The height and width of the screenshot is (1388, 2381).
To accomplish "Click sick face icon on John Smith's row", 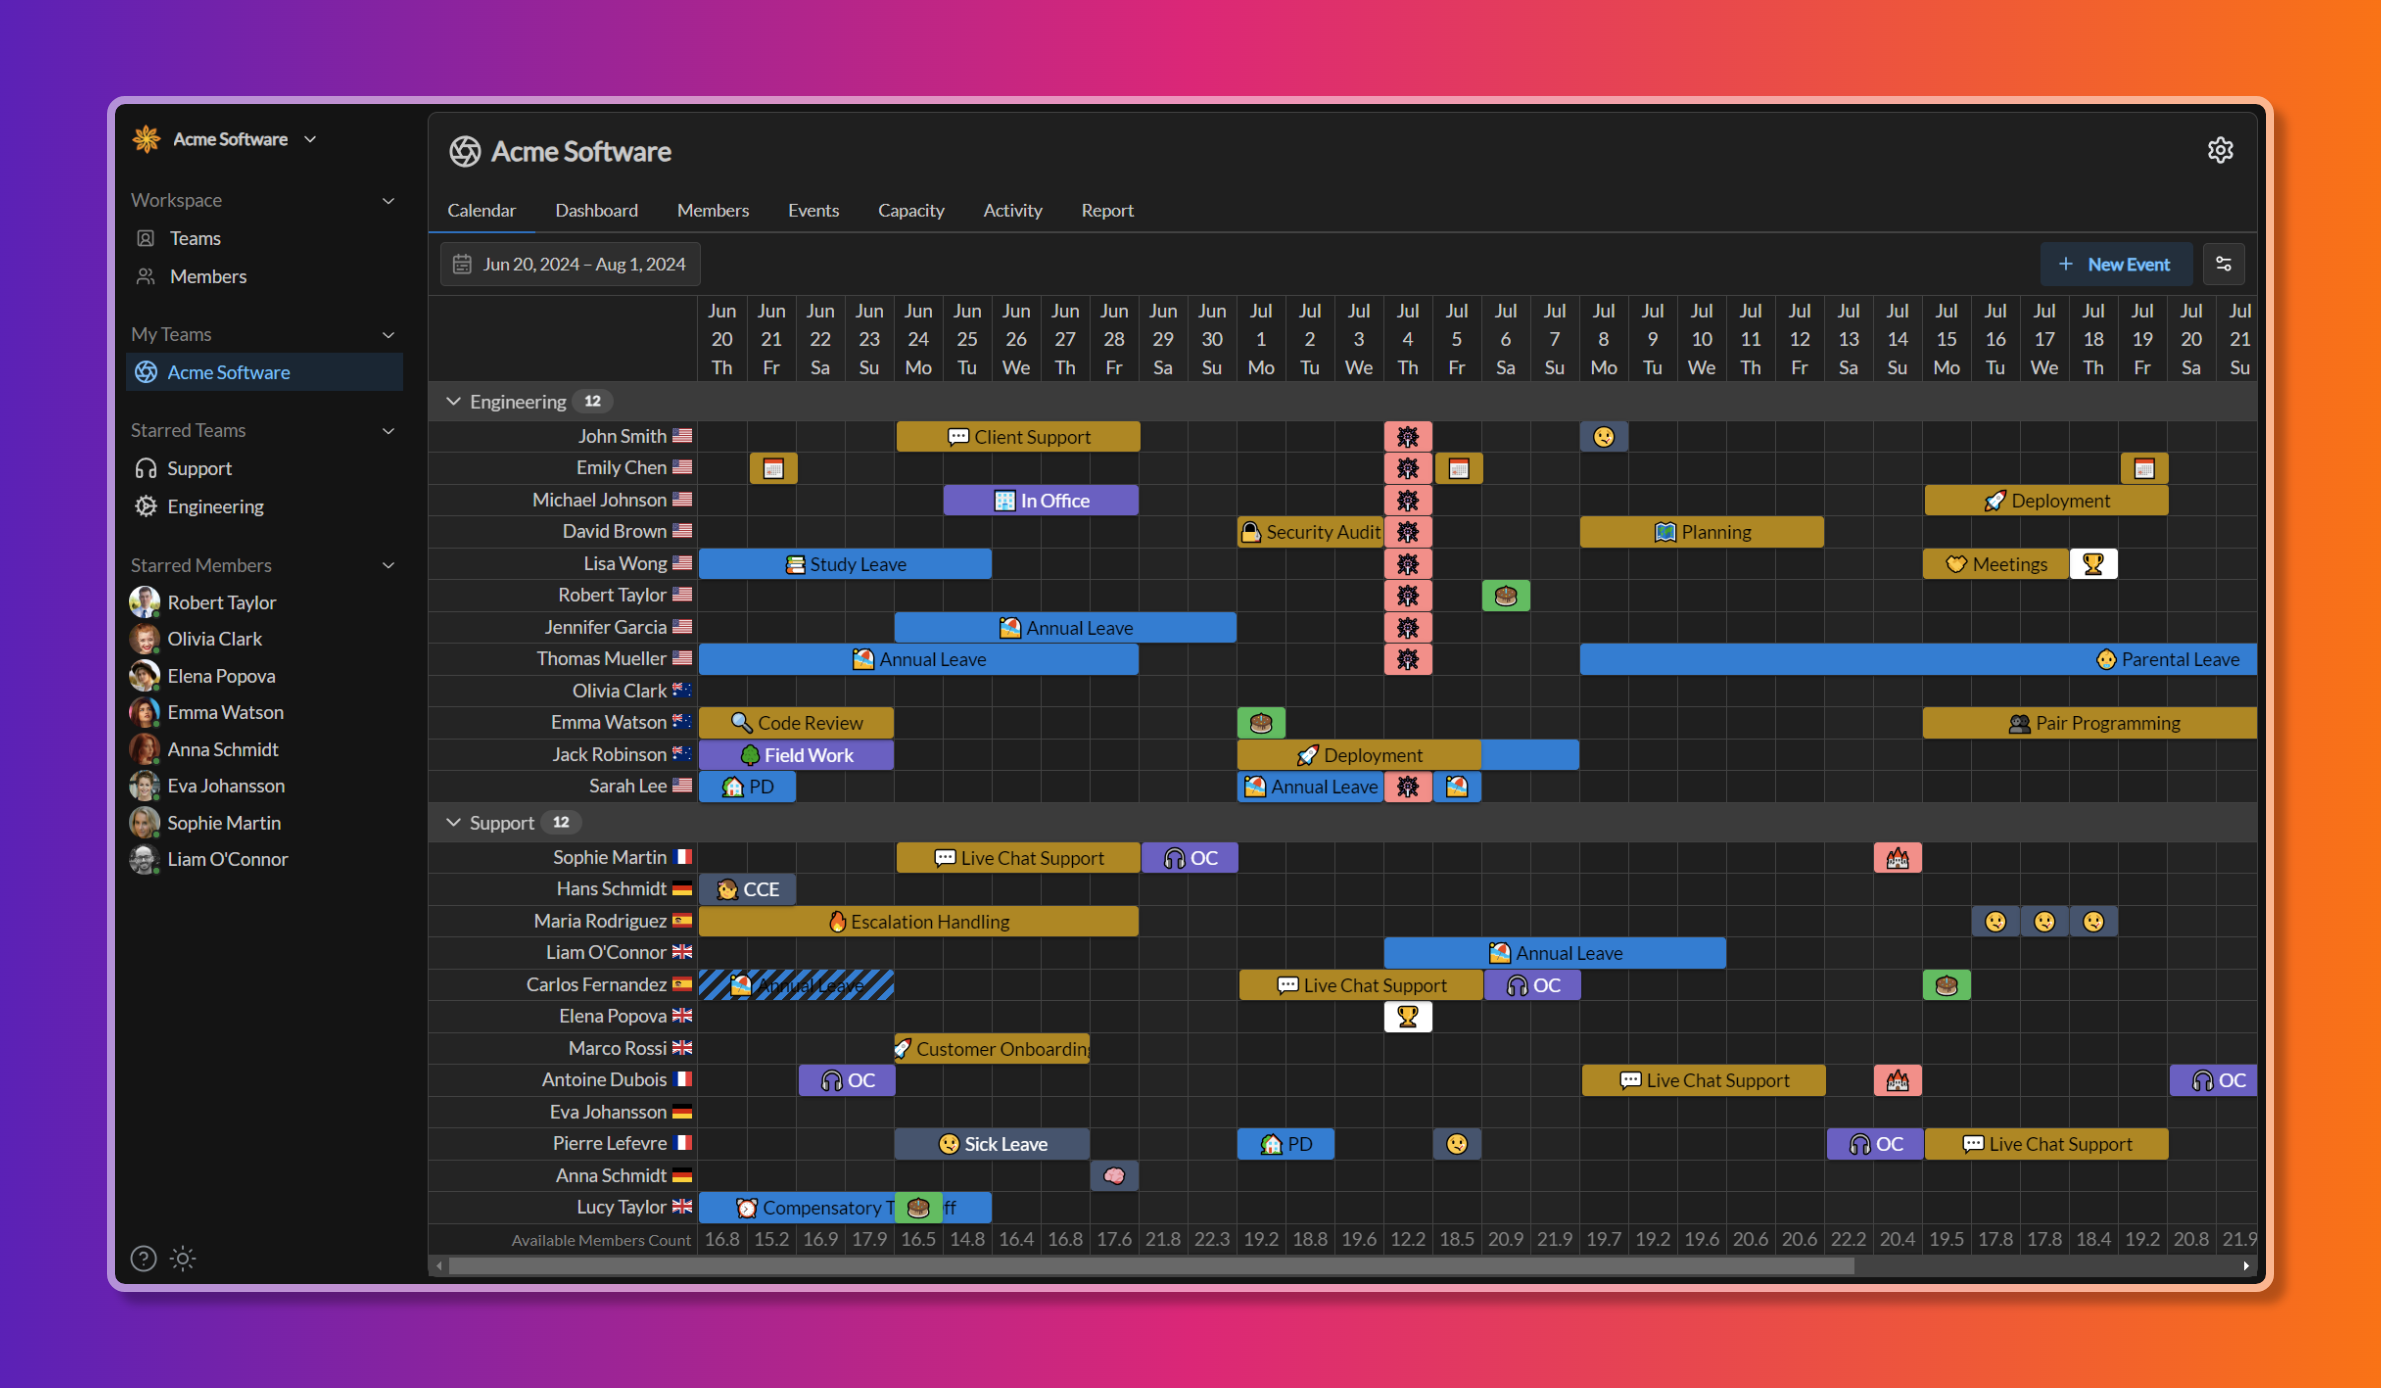I will click(1603, 437).
